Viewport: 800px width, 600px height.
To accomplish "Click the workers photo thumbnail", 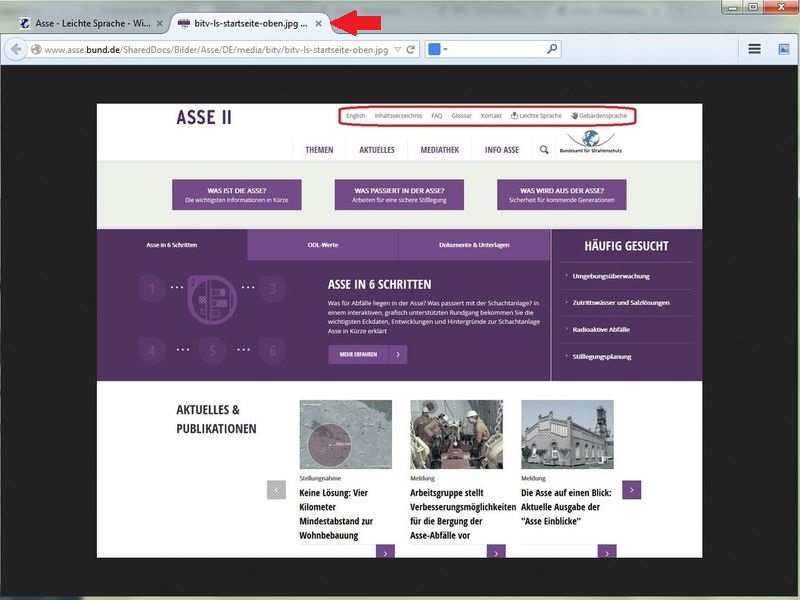I will click(x=456, y=434).
